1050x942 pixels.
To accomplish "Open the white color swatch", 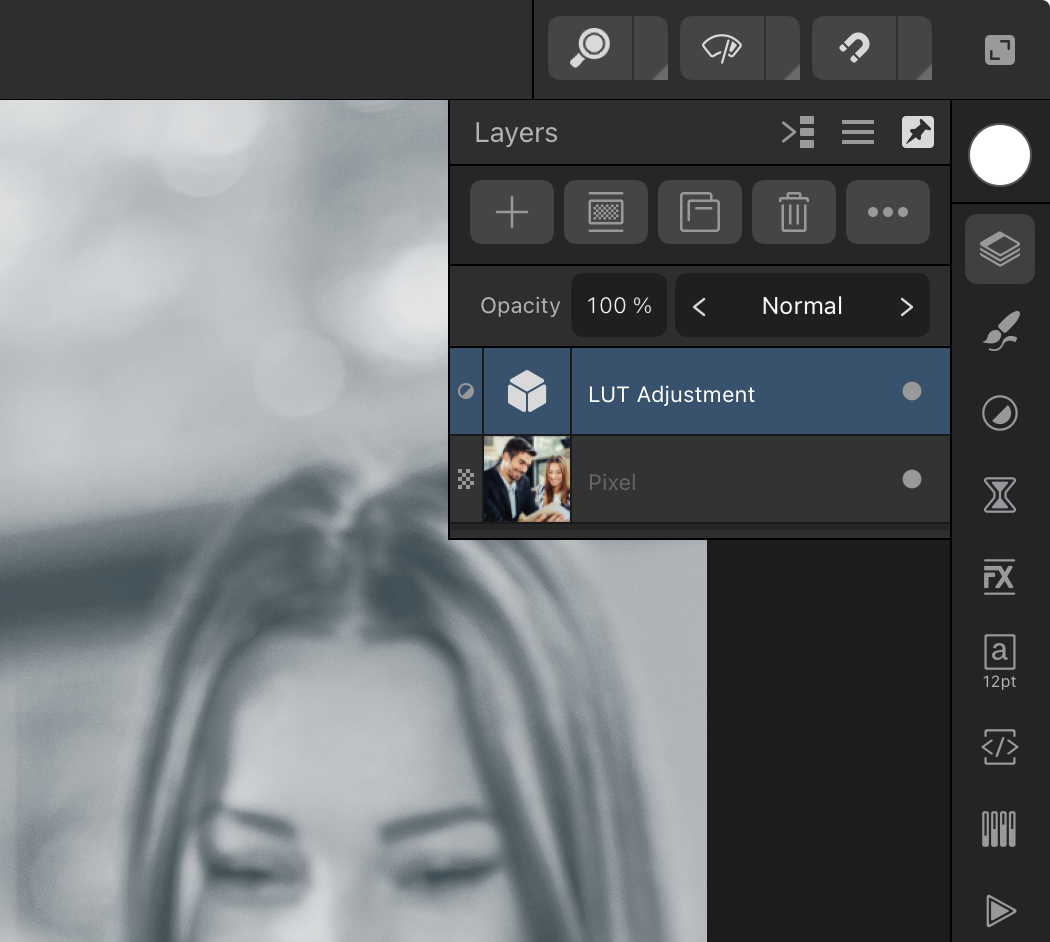I will pos(1000,155).
